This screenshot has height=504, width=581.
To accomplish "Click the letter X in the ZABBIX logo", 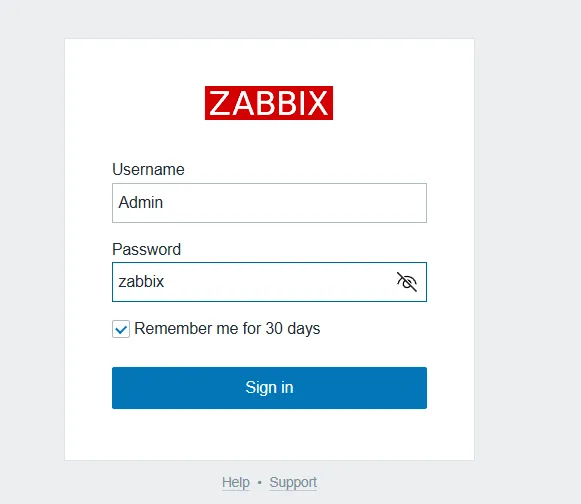I will 317,103.
